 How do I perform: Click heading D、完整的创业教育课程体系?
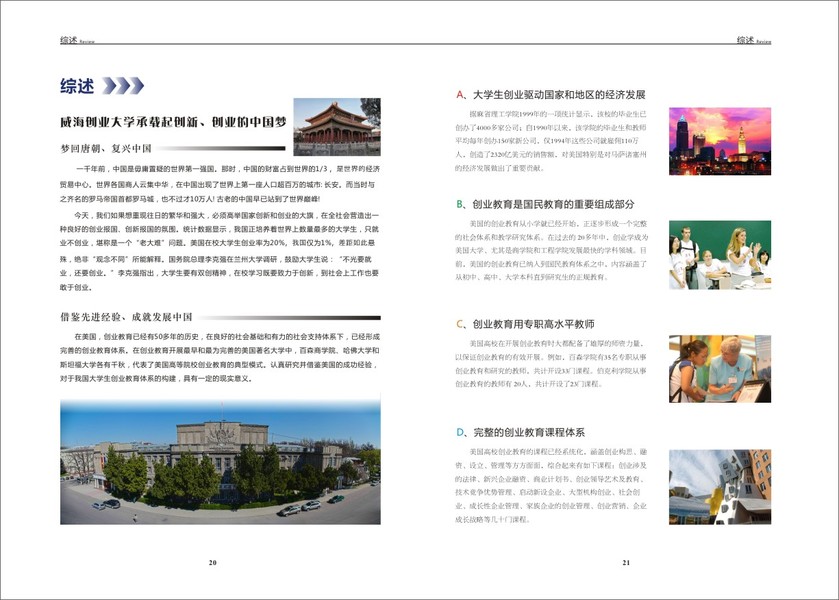click(520, 432)
